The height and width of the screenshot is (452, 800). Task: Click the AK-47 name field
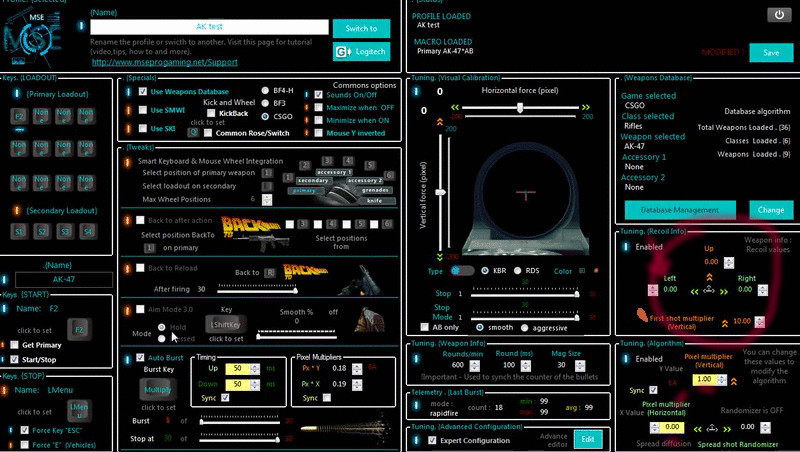point(64,280)
